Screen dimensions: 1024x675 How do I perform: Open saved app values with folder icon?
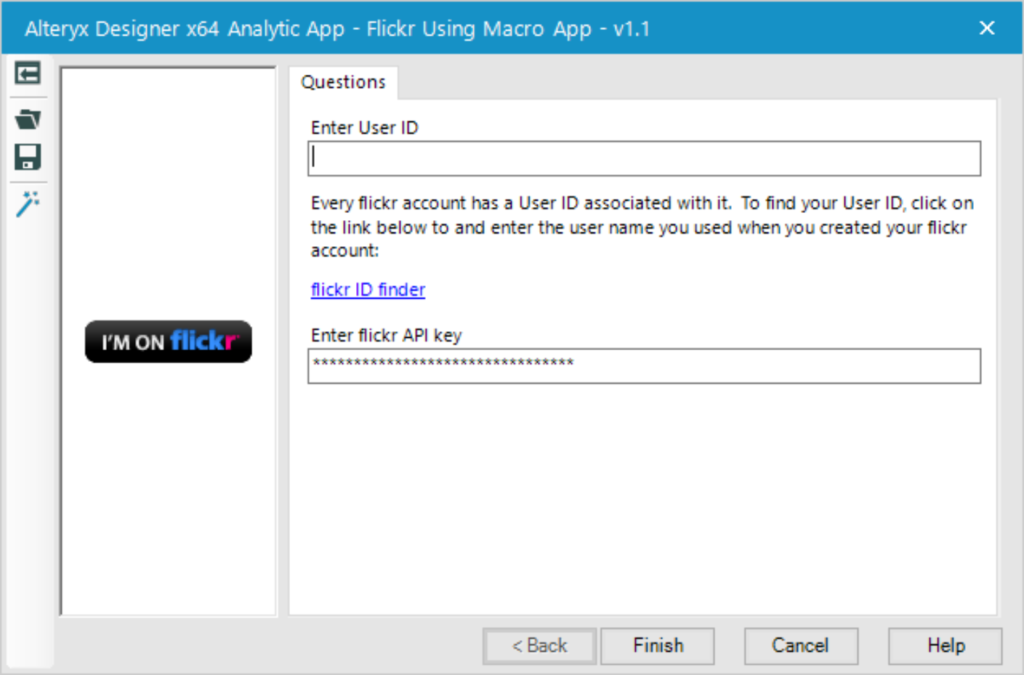coord(27,119)
